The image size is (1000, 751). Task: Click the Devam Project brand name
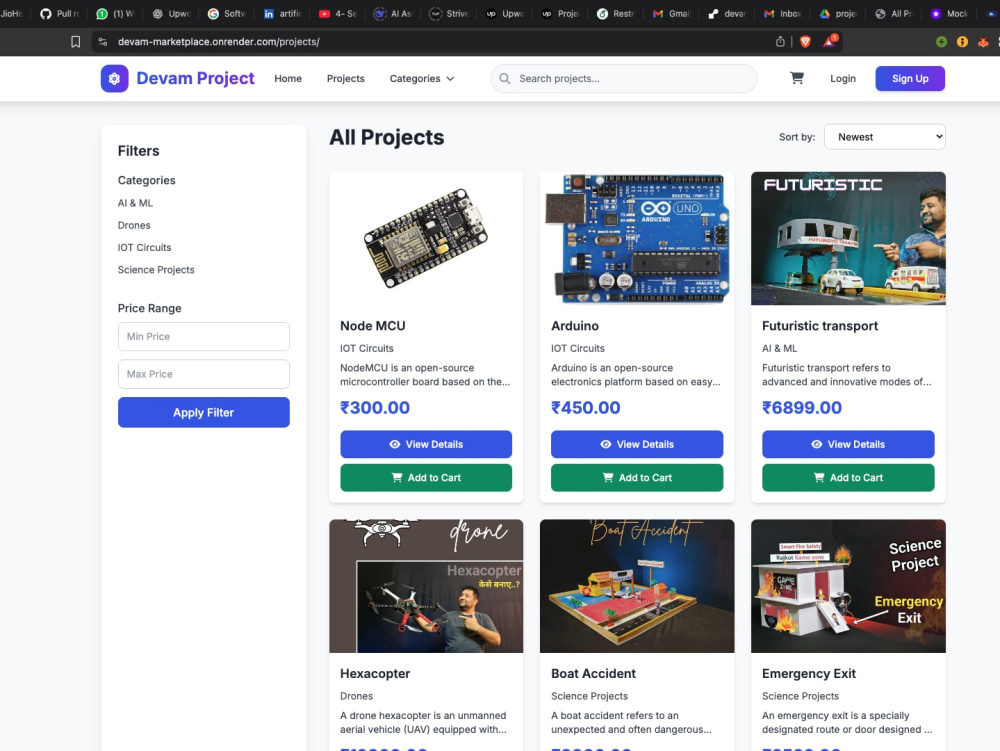pyautogui.click(x=195, y=78)
